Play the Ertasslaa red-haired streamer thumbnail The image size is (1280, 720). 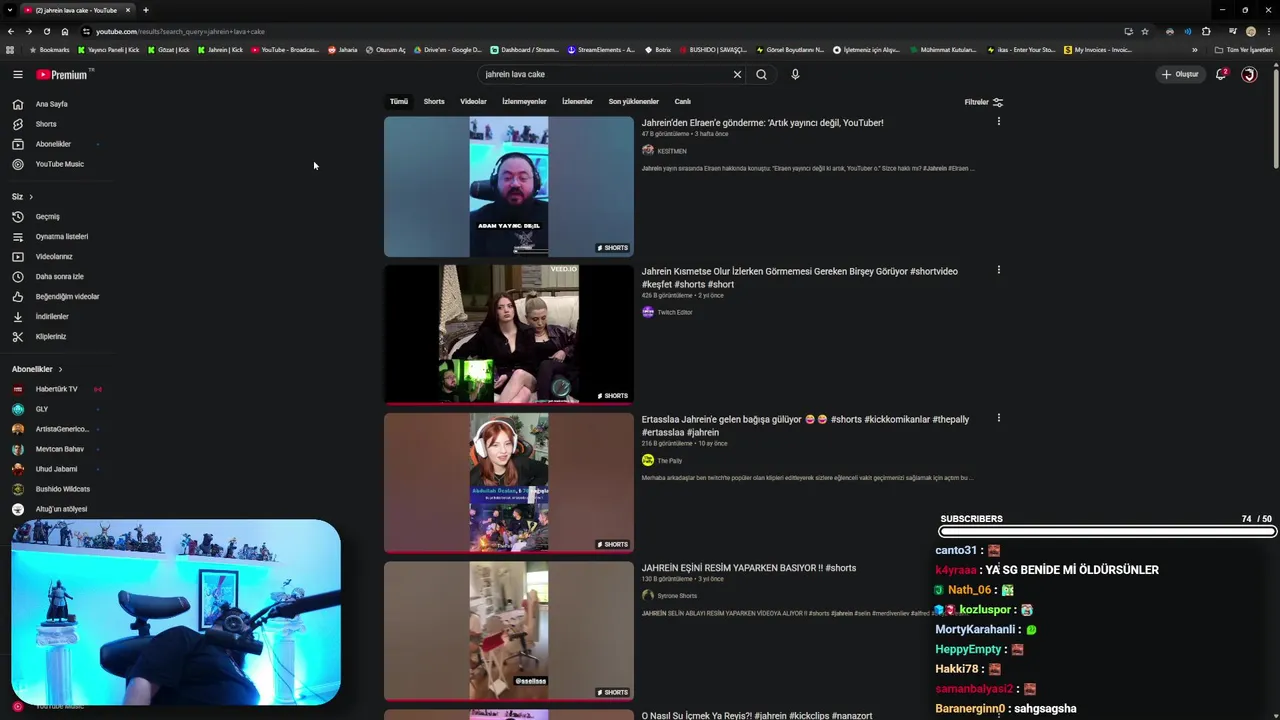[x=509, y=483]
